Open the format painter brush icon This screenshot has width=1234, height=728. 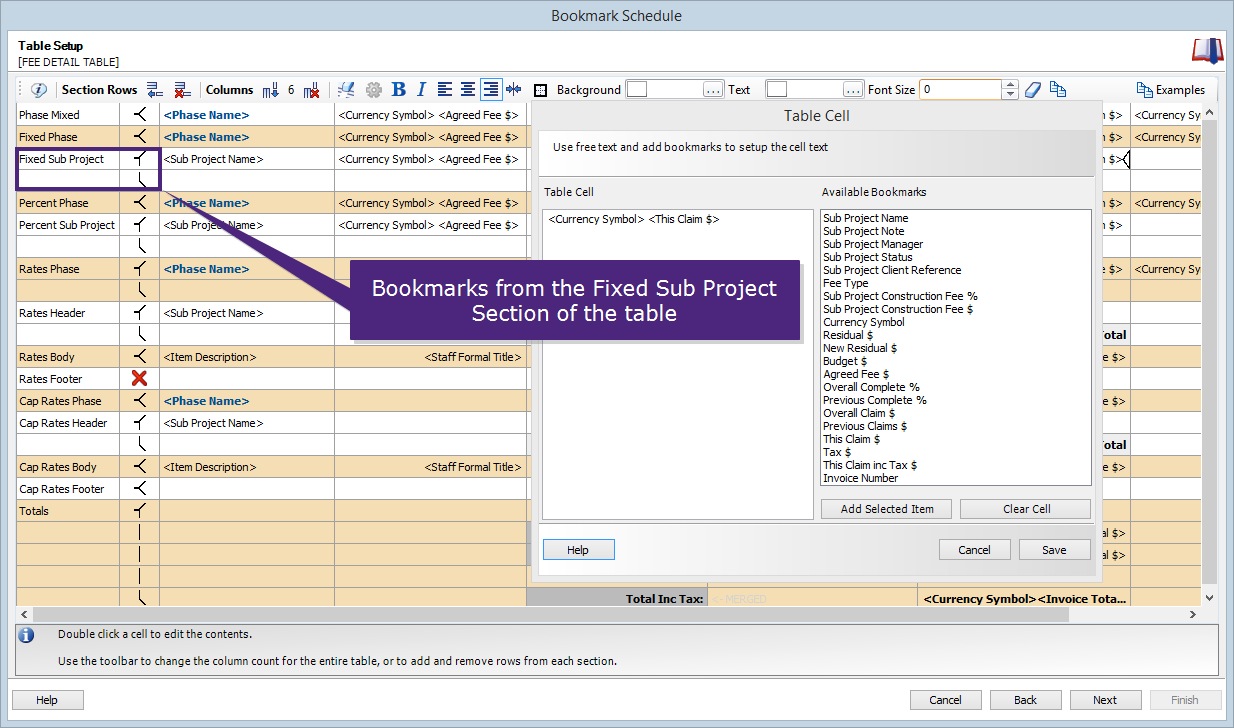346,89
